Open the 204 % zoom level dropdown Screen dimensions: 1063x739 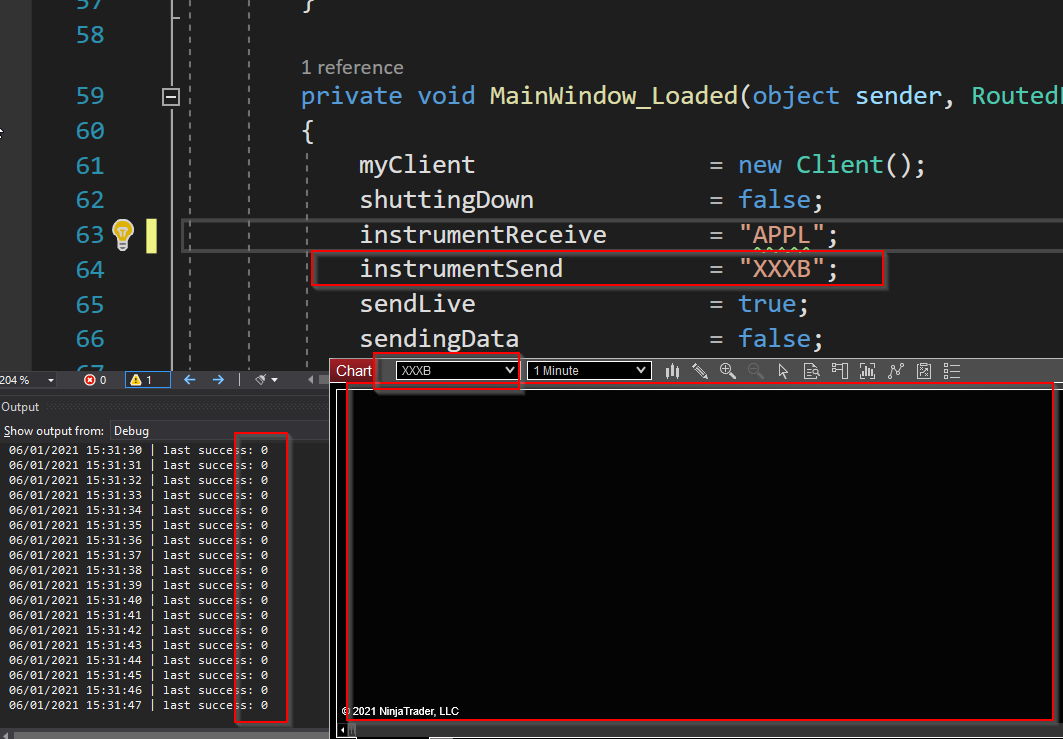[51, 380]
